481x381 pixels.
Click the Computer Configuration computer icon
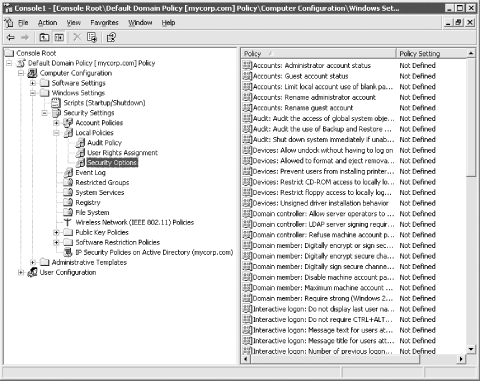[32, 73]
